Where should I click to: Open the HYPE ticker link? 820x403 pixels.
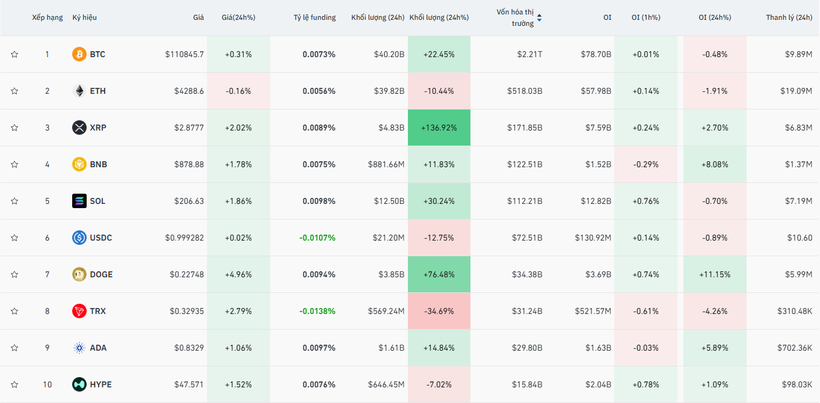pos(100,384)
